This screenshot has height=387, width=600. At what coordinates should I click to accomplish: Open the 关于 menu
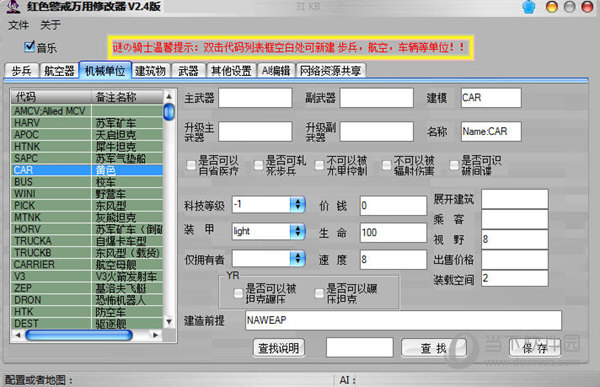(50, 25)
